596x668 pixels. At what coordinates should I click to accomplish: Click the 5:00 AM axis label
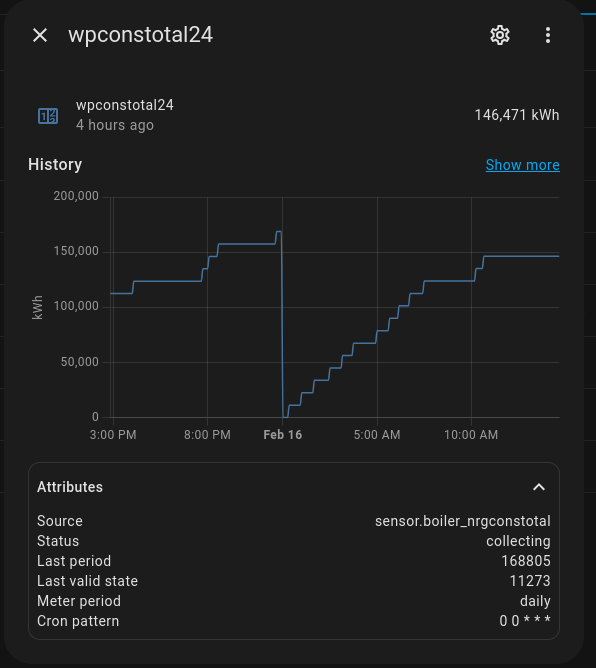click(377, 435)
